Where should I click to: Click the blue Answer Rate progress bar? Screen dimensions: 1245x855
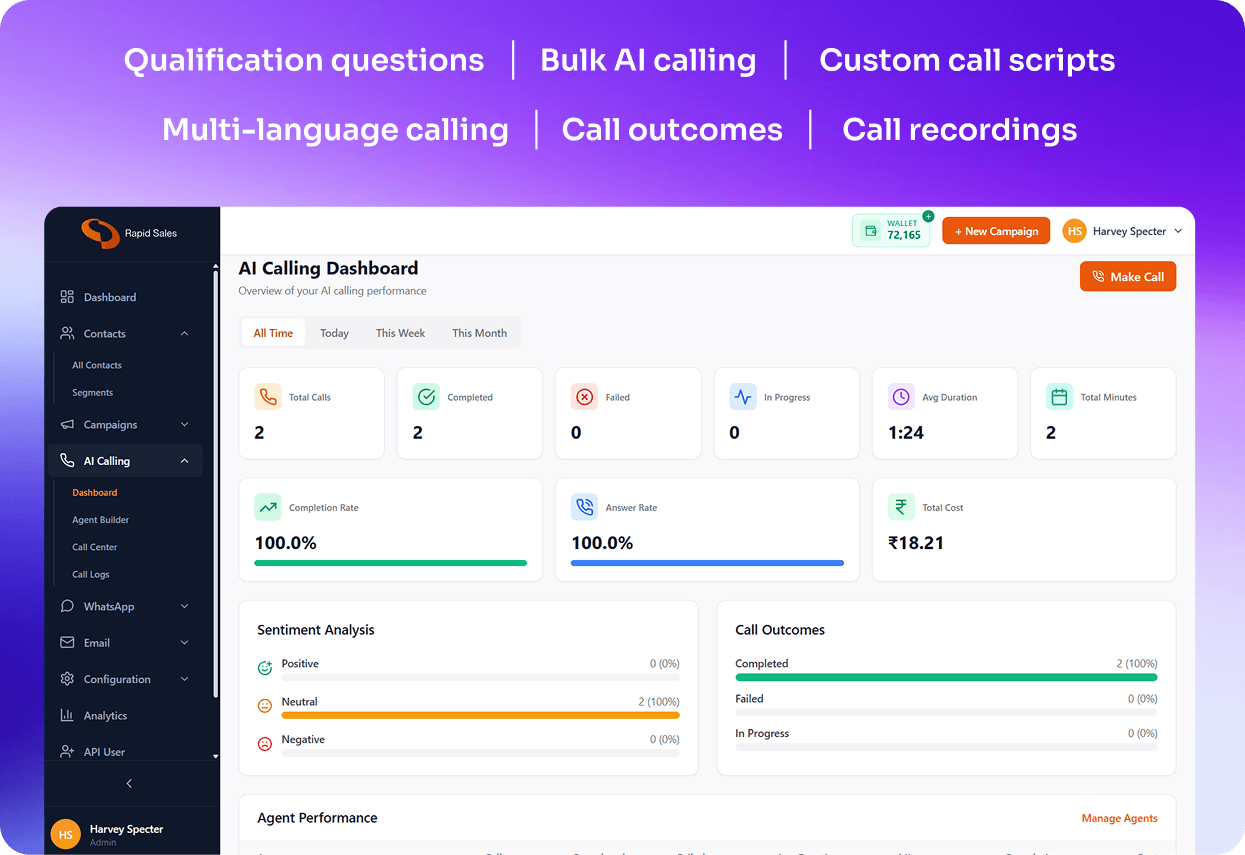[707, 563]
